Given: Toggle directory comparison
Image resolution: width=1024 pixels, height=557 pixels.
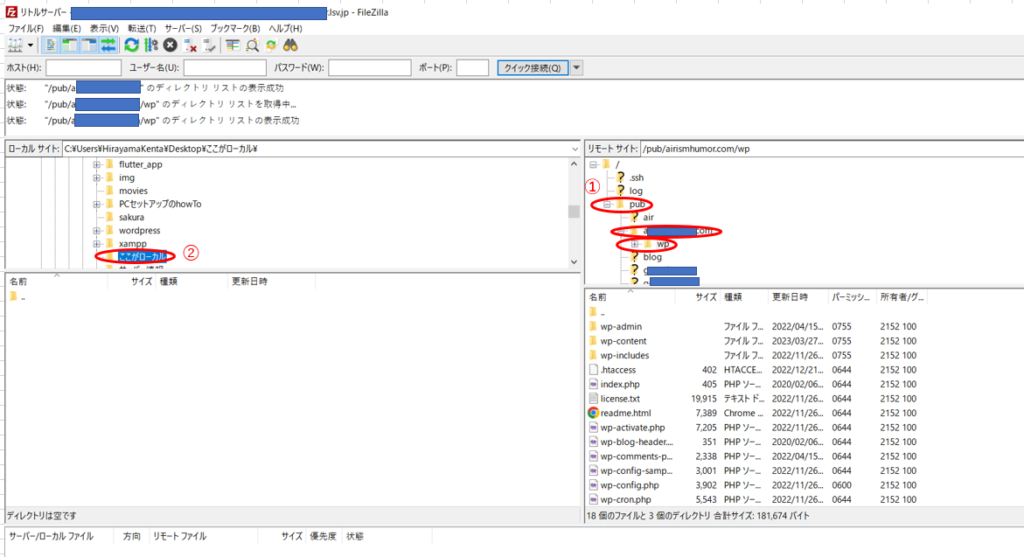Looking at the screenshot, I should (x=252, y=45).
